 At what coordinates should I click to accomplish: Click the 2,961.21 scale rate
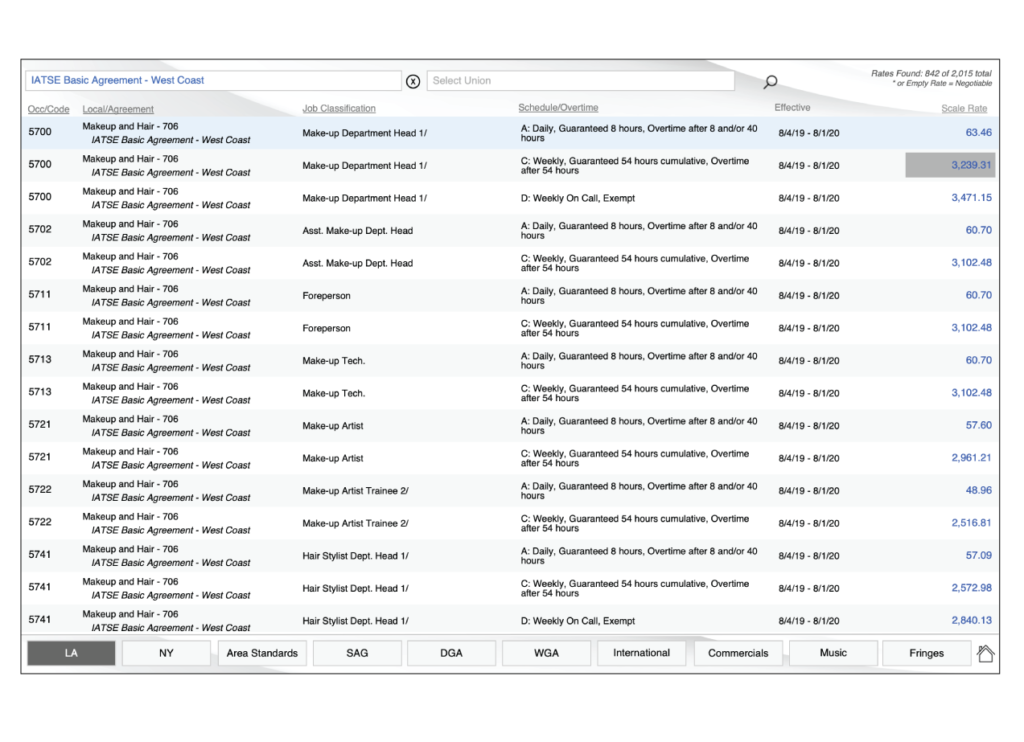click(x=971, y=458)
